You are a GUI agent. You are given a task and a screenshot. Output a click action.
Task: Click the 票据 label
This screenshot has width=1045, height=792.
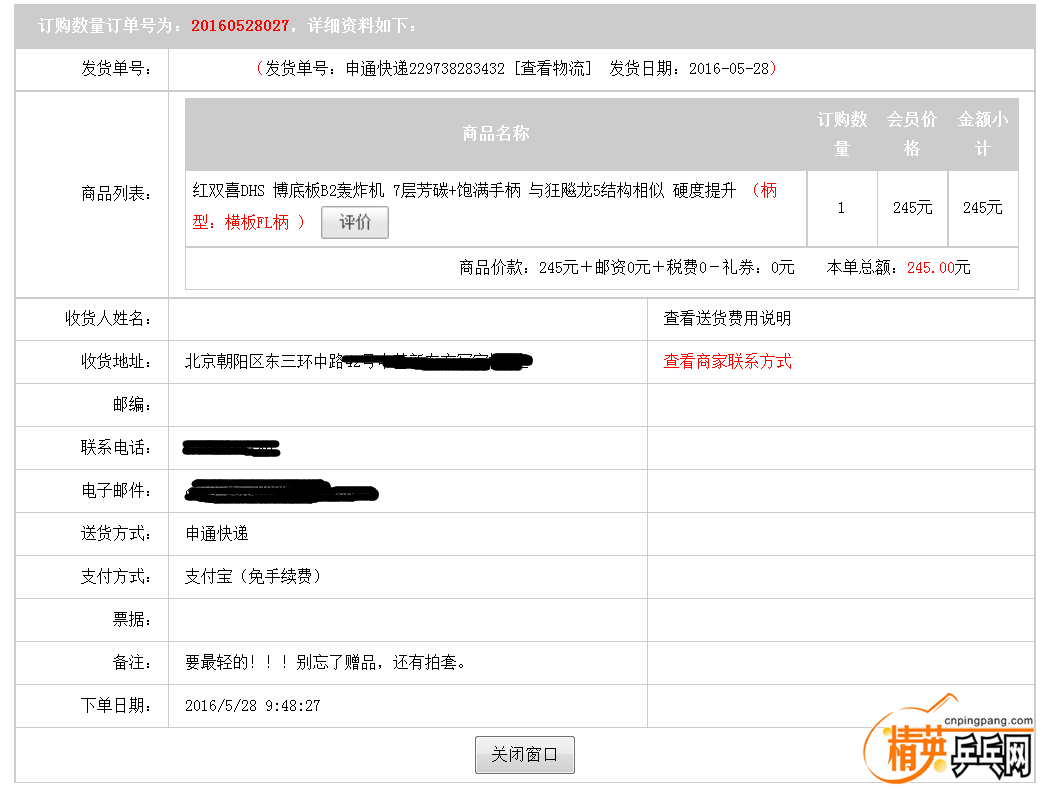coord(132,619)
